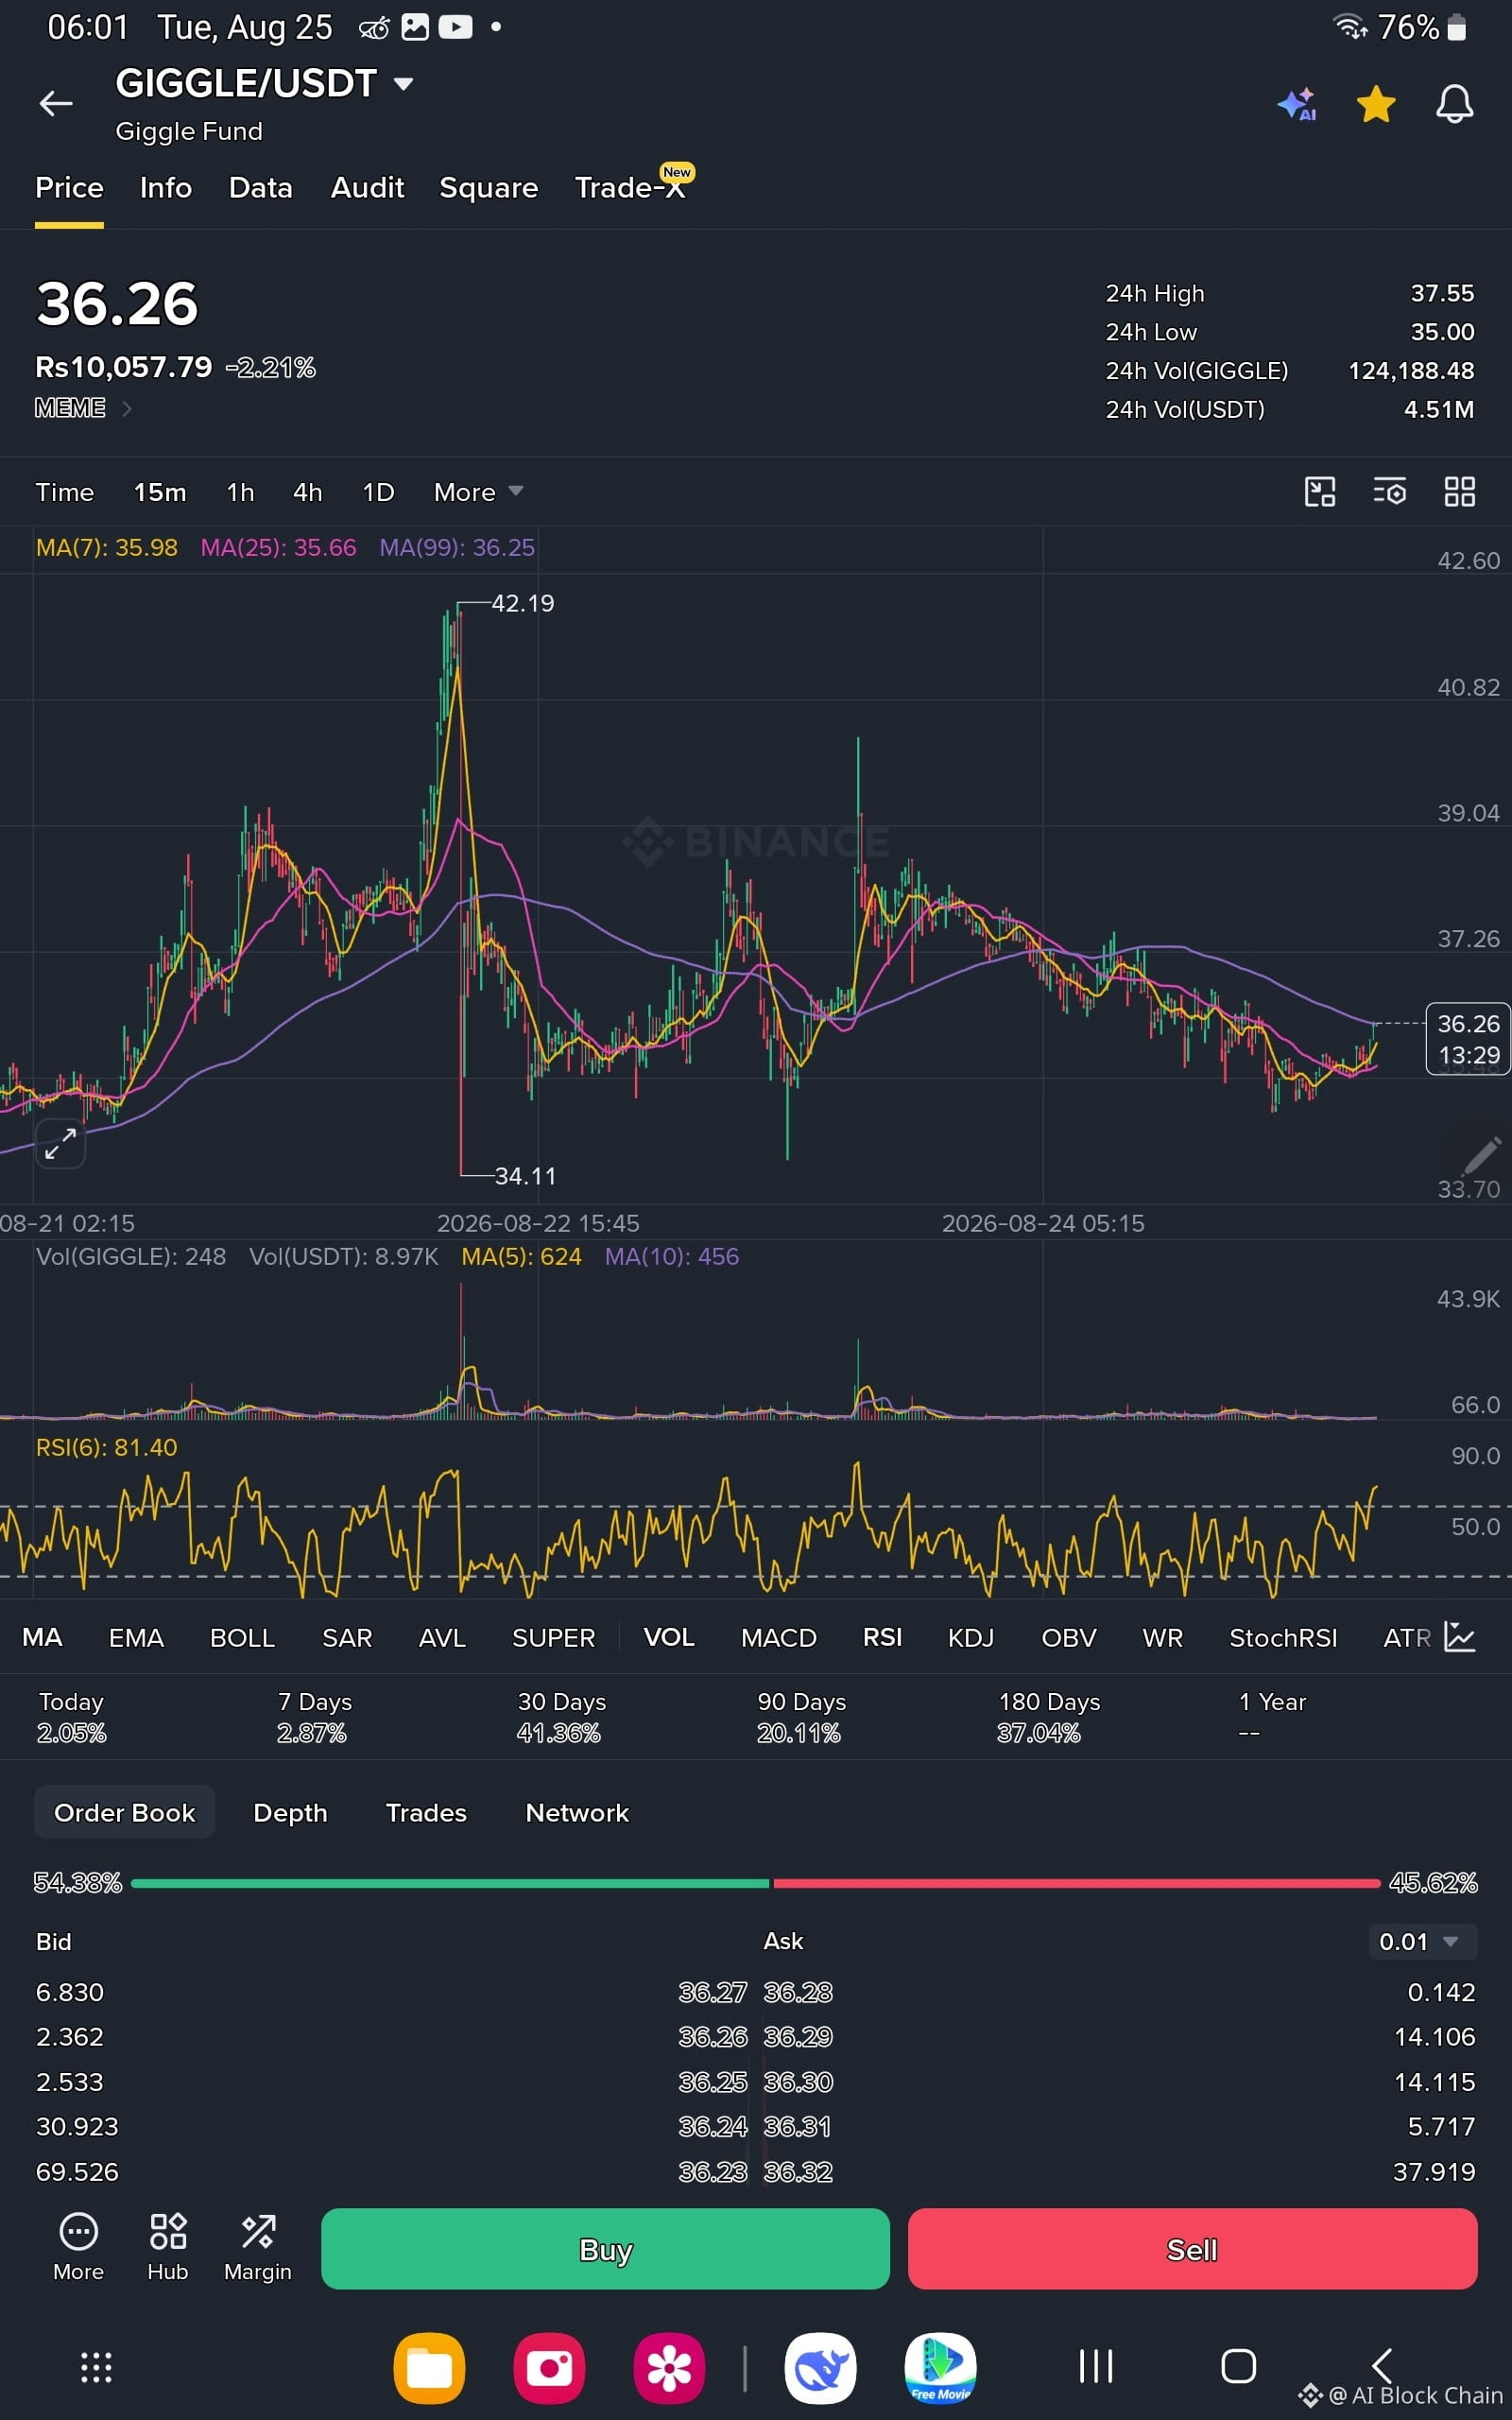
Task: Tap the back arrow icon
Action: [56, 103]
